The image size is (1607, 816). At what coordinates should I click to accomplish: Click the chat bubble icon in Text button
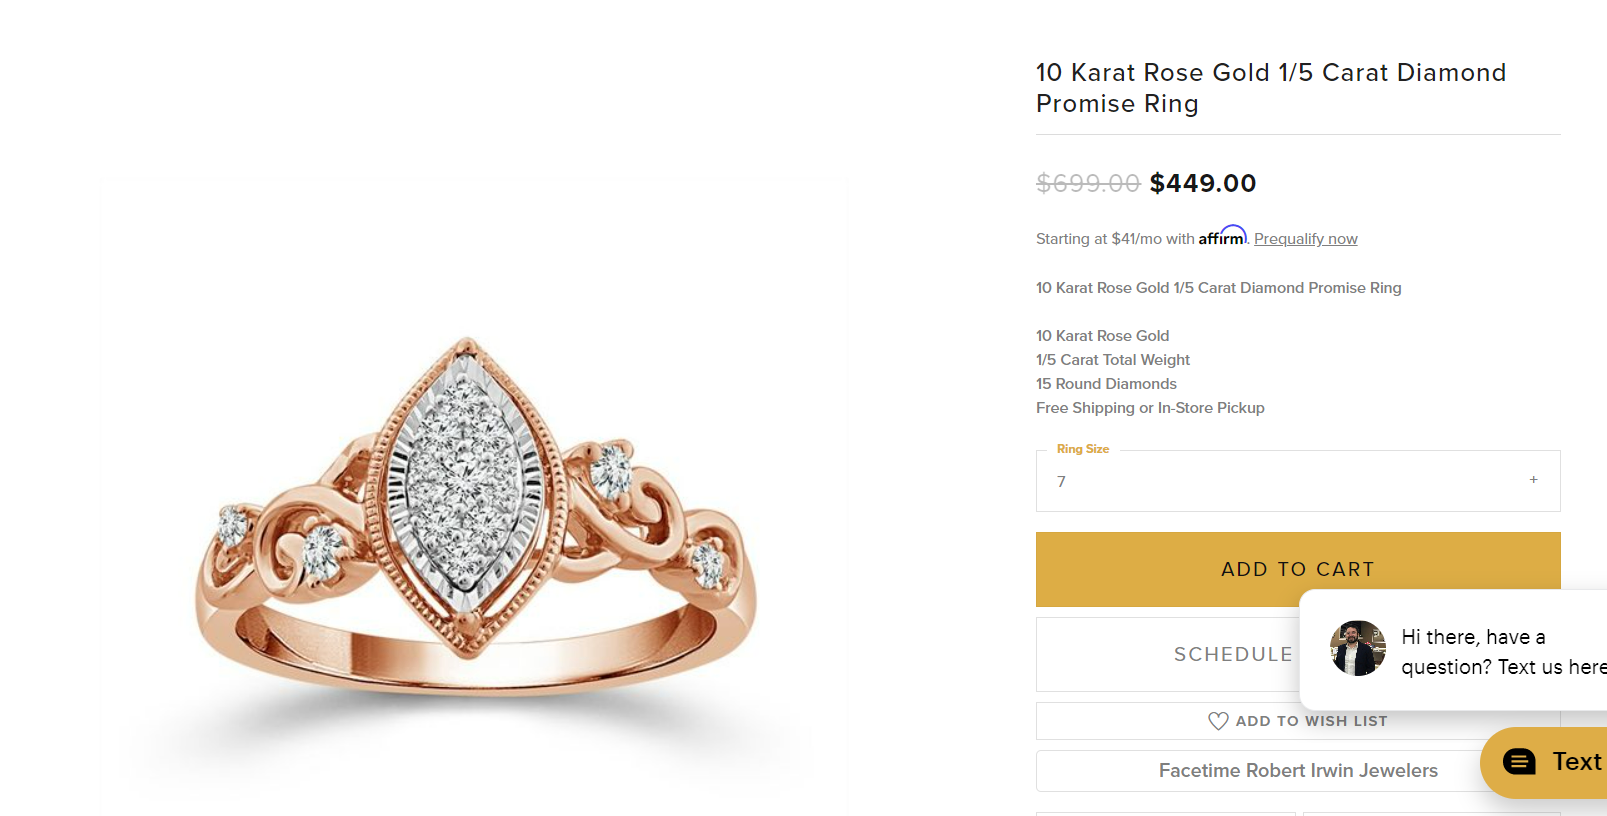1519,762
